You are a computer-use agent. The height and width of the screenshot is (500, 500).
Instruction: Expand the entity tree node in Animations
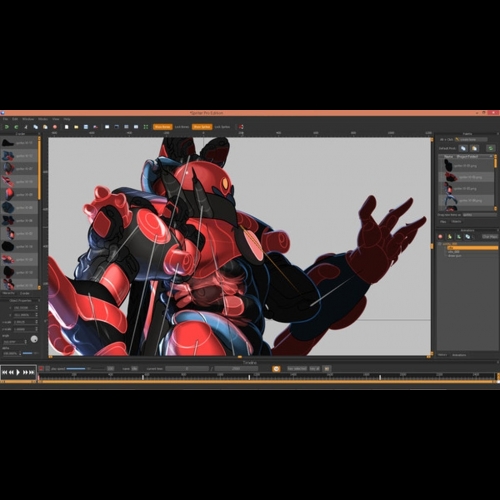point(440,244)
